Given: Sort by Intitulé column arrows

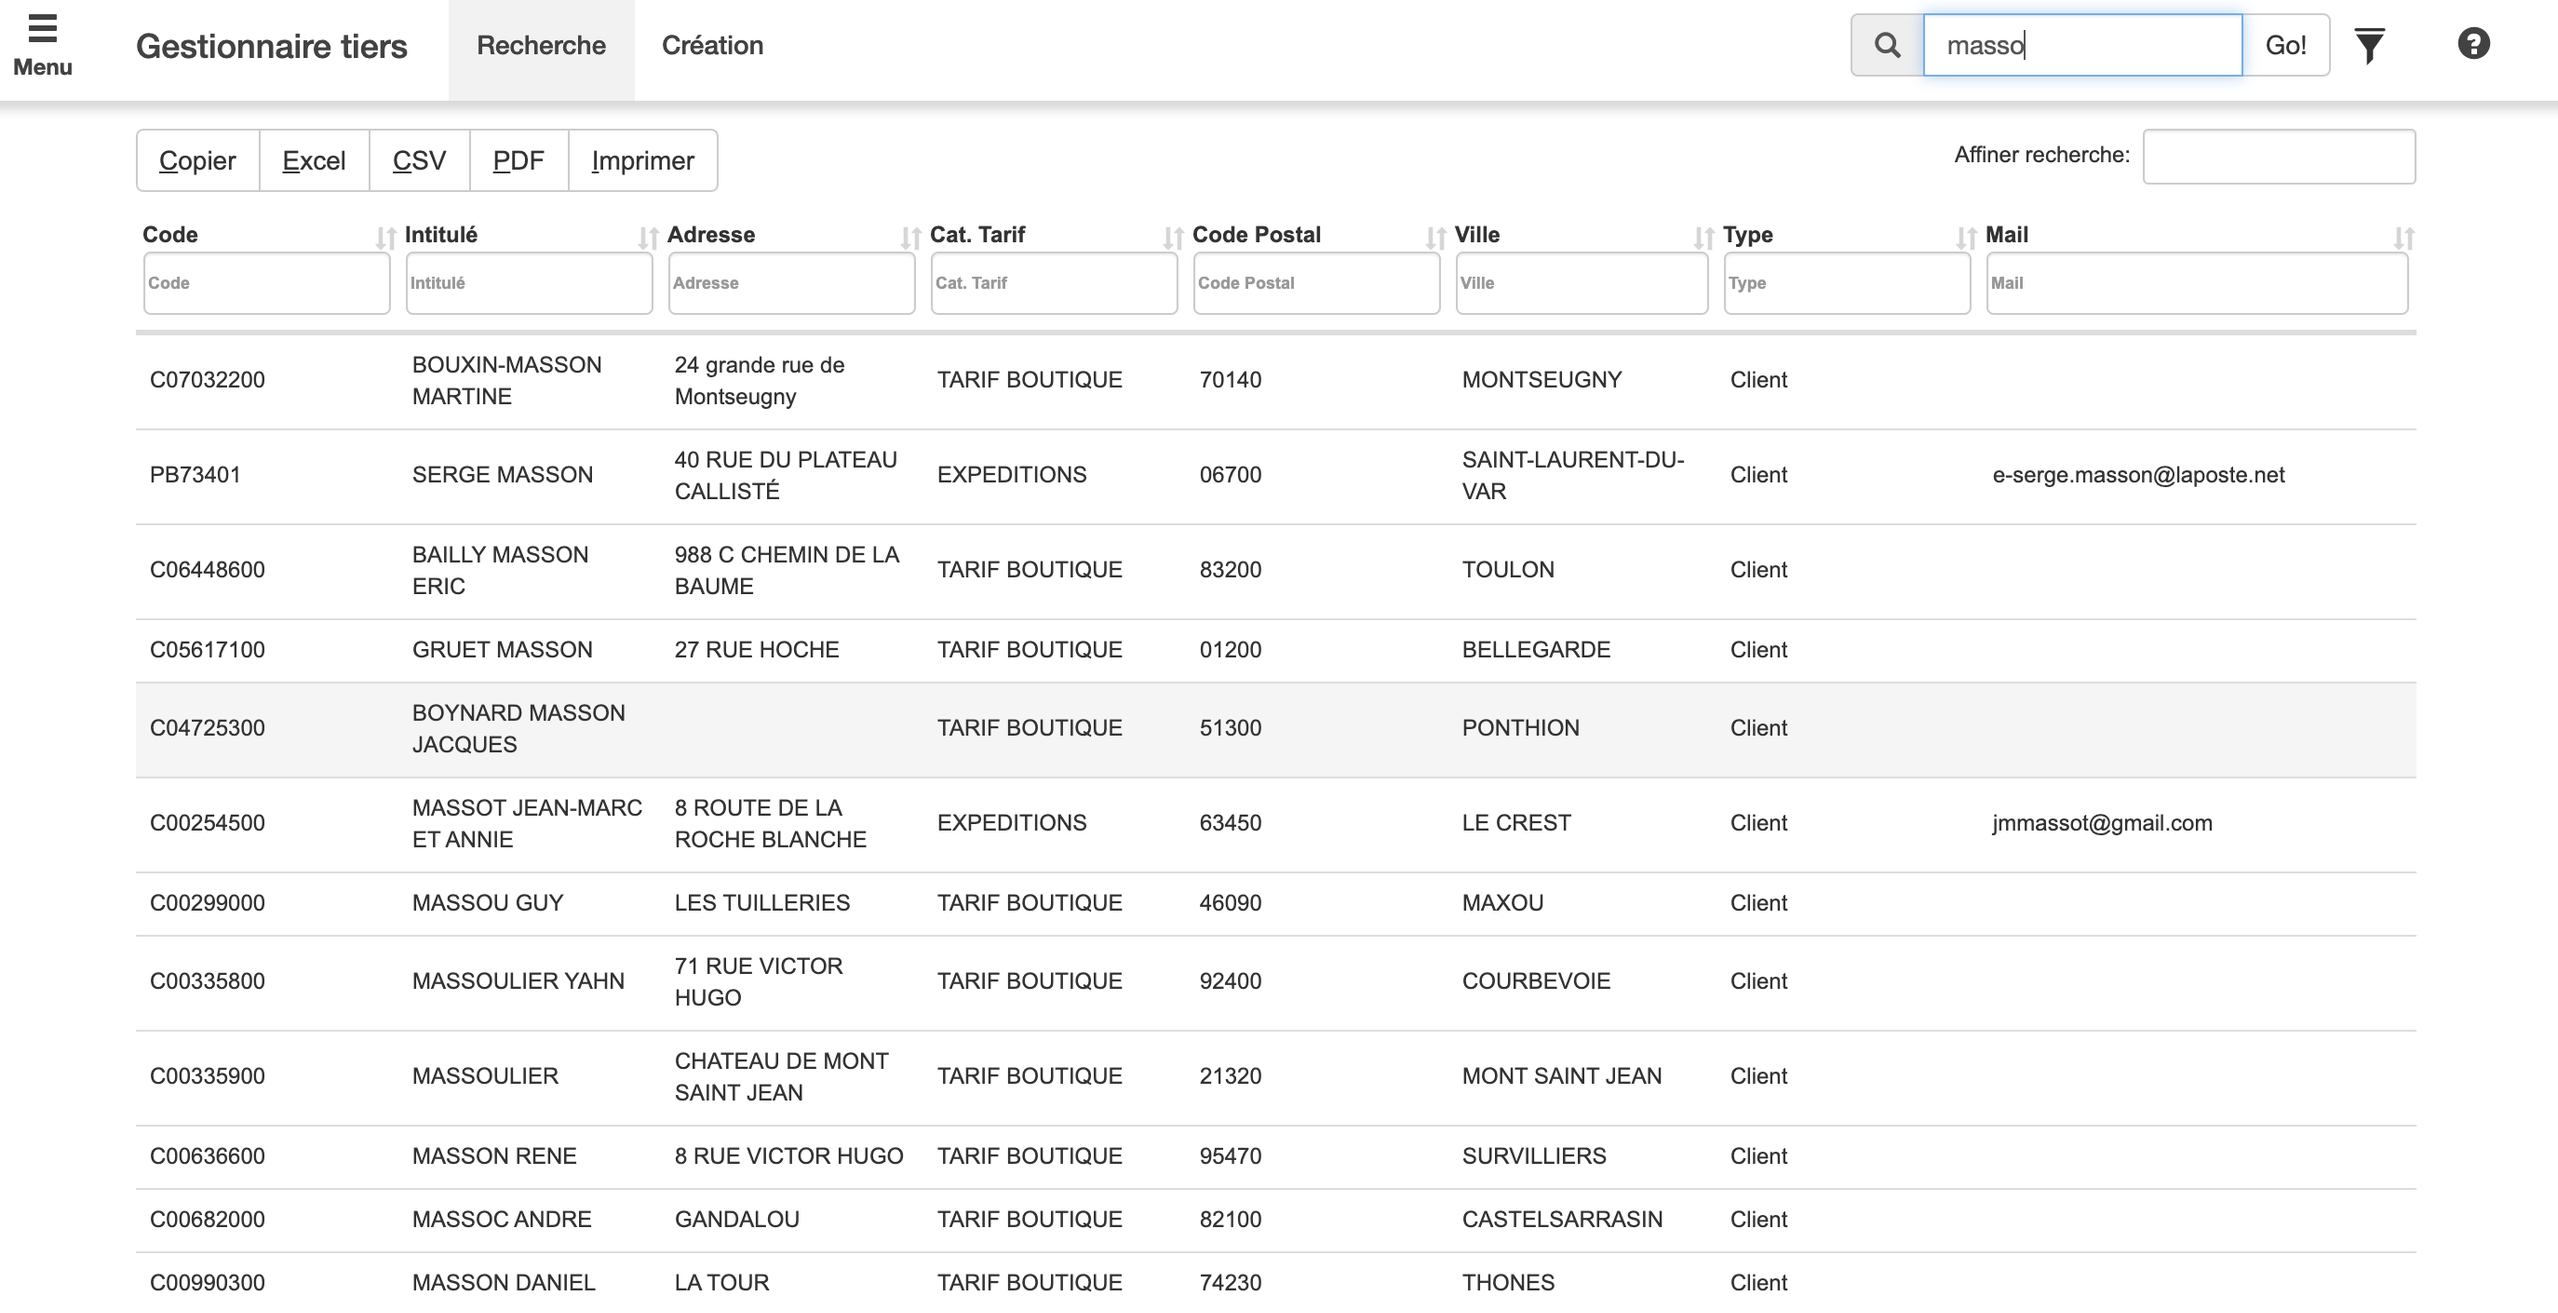Looking at the screenshot, I should point(648,238).
